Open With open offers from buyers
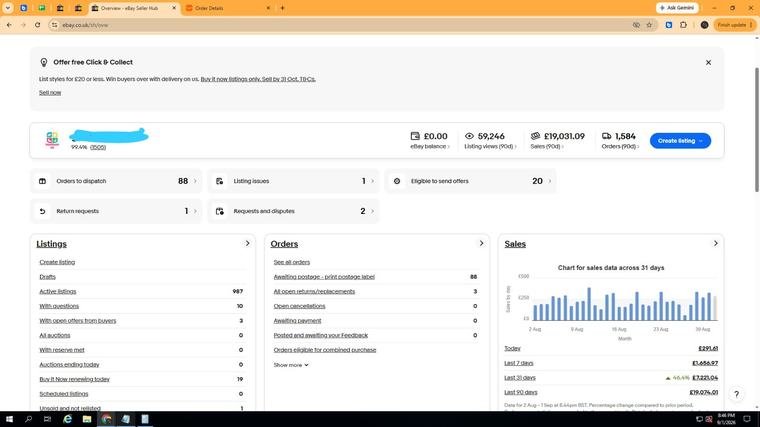 coord(78,320)
